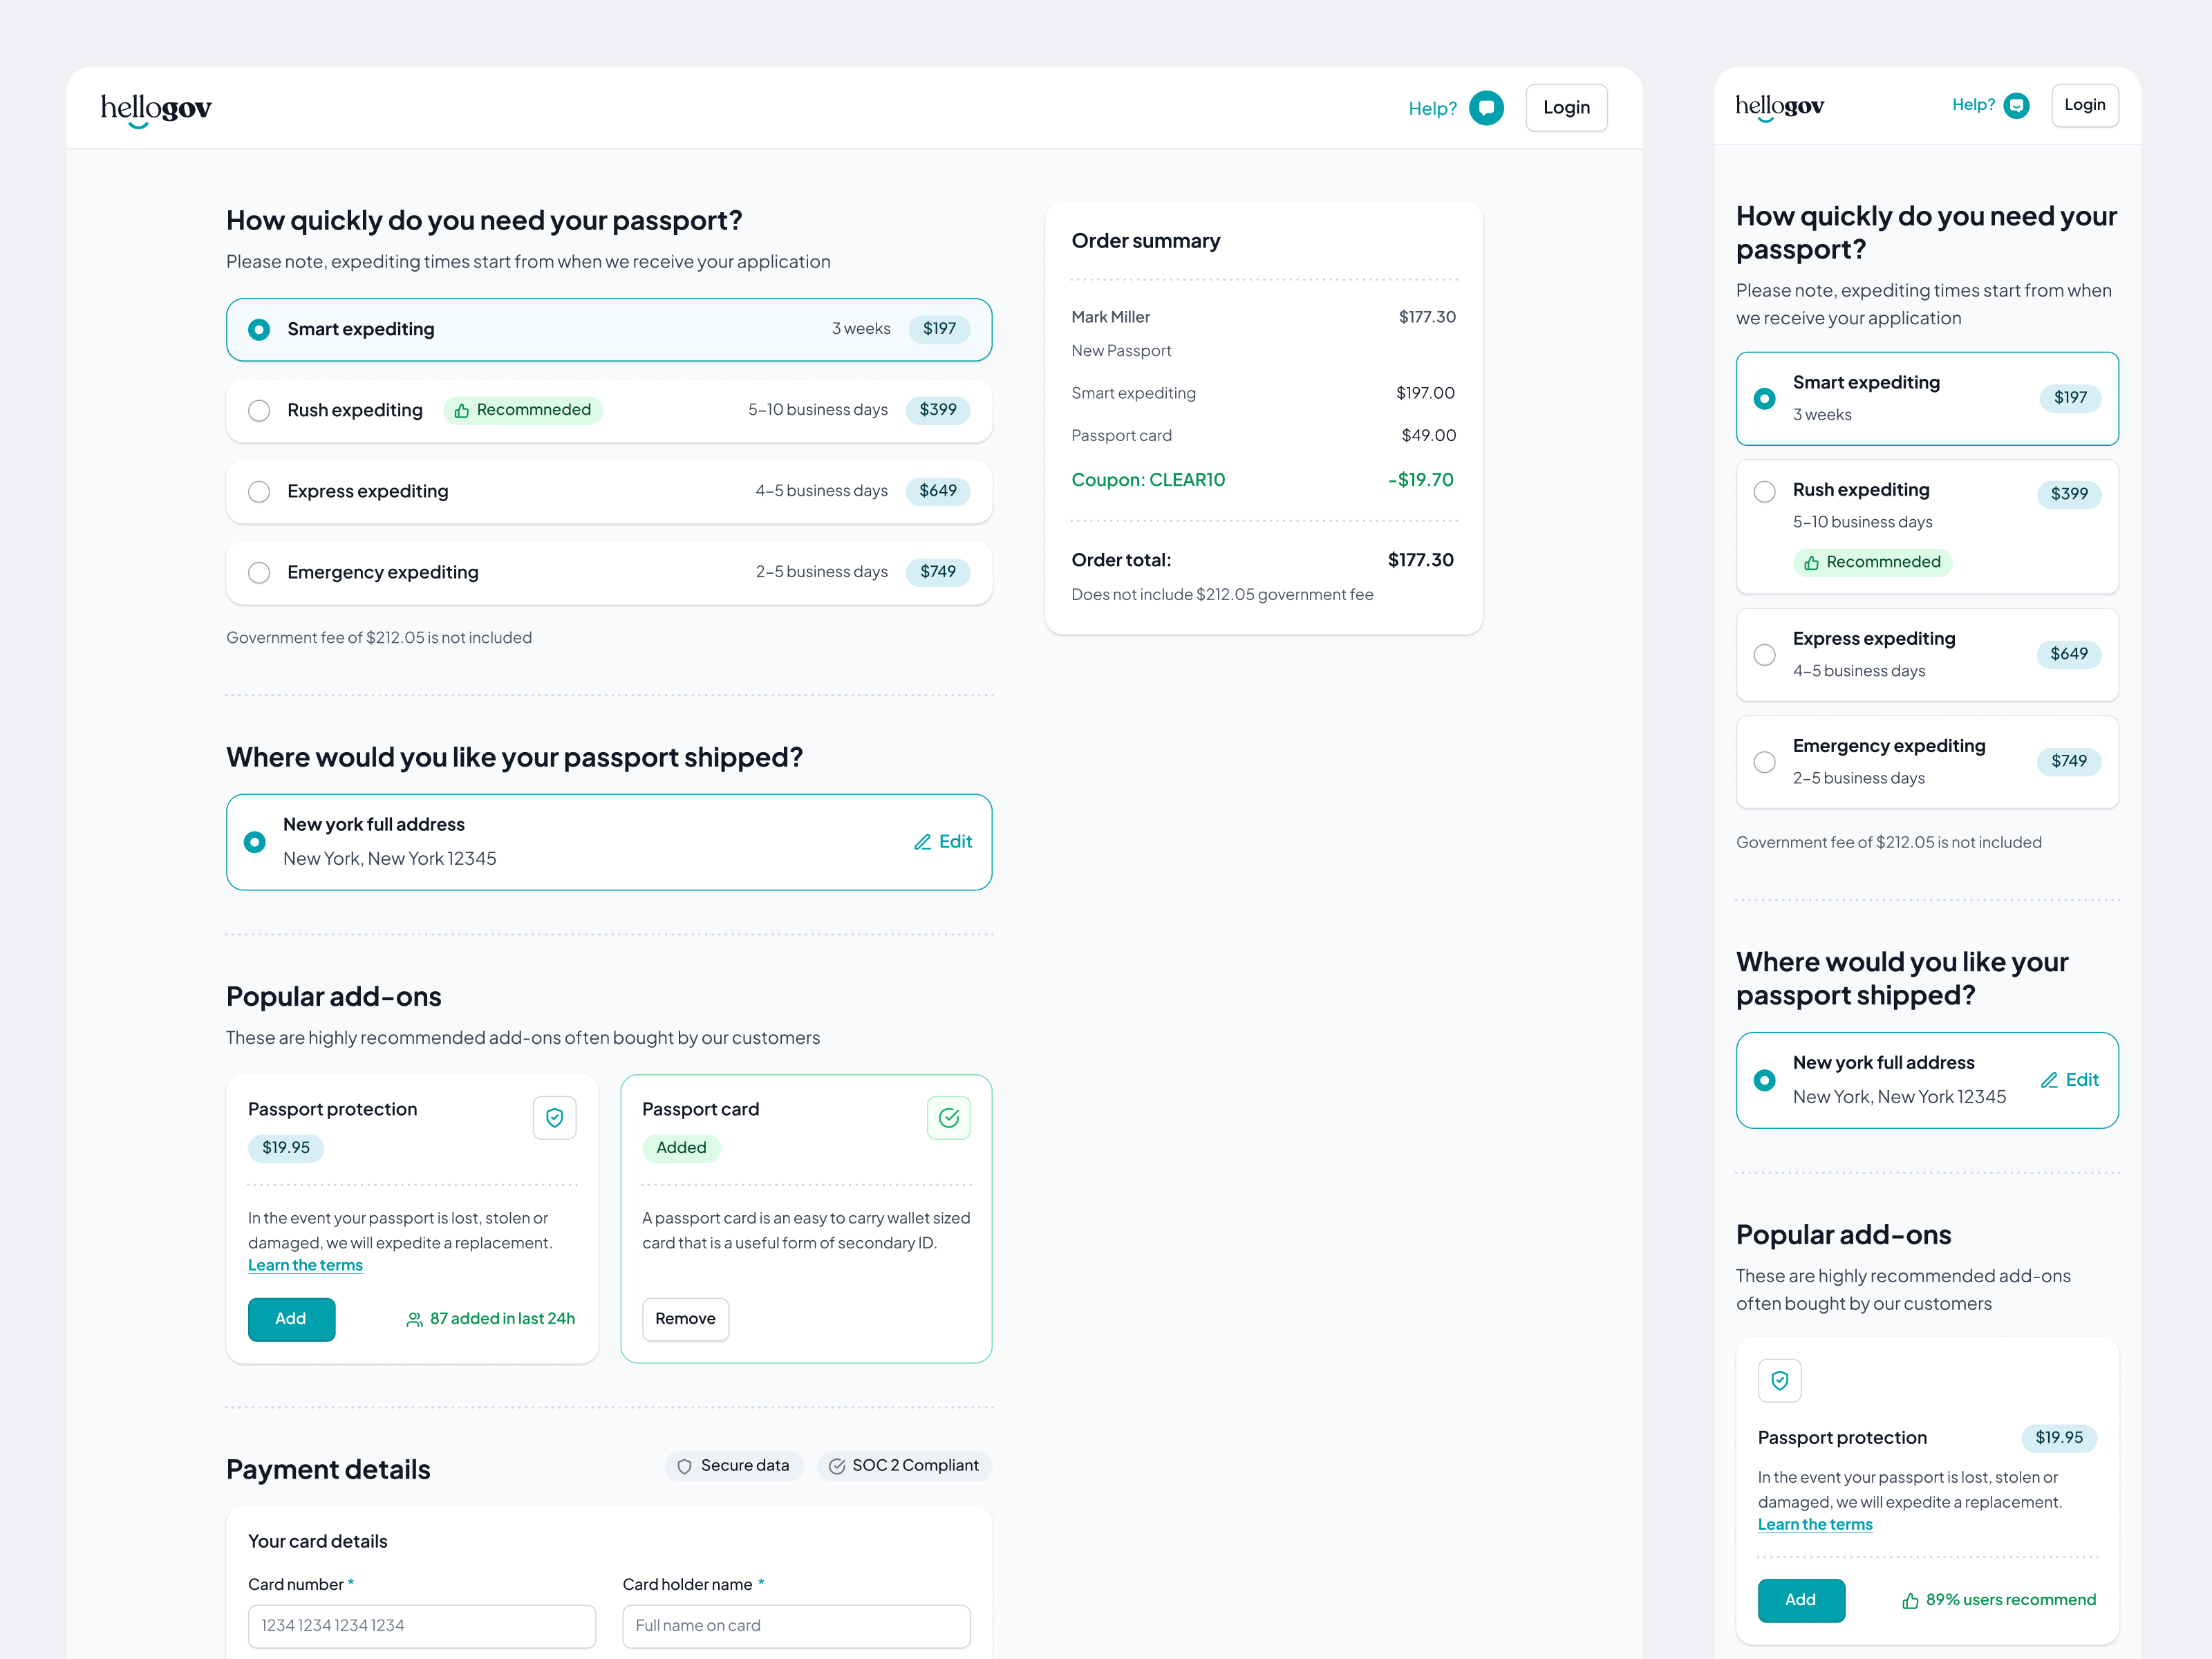Screen dimensions: 2212x1659
Task: Click the Help chat icon in mobile header
Action: pos(2017,105)
